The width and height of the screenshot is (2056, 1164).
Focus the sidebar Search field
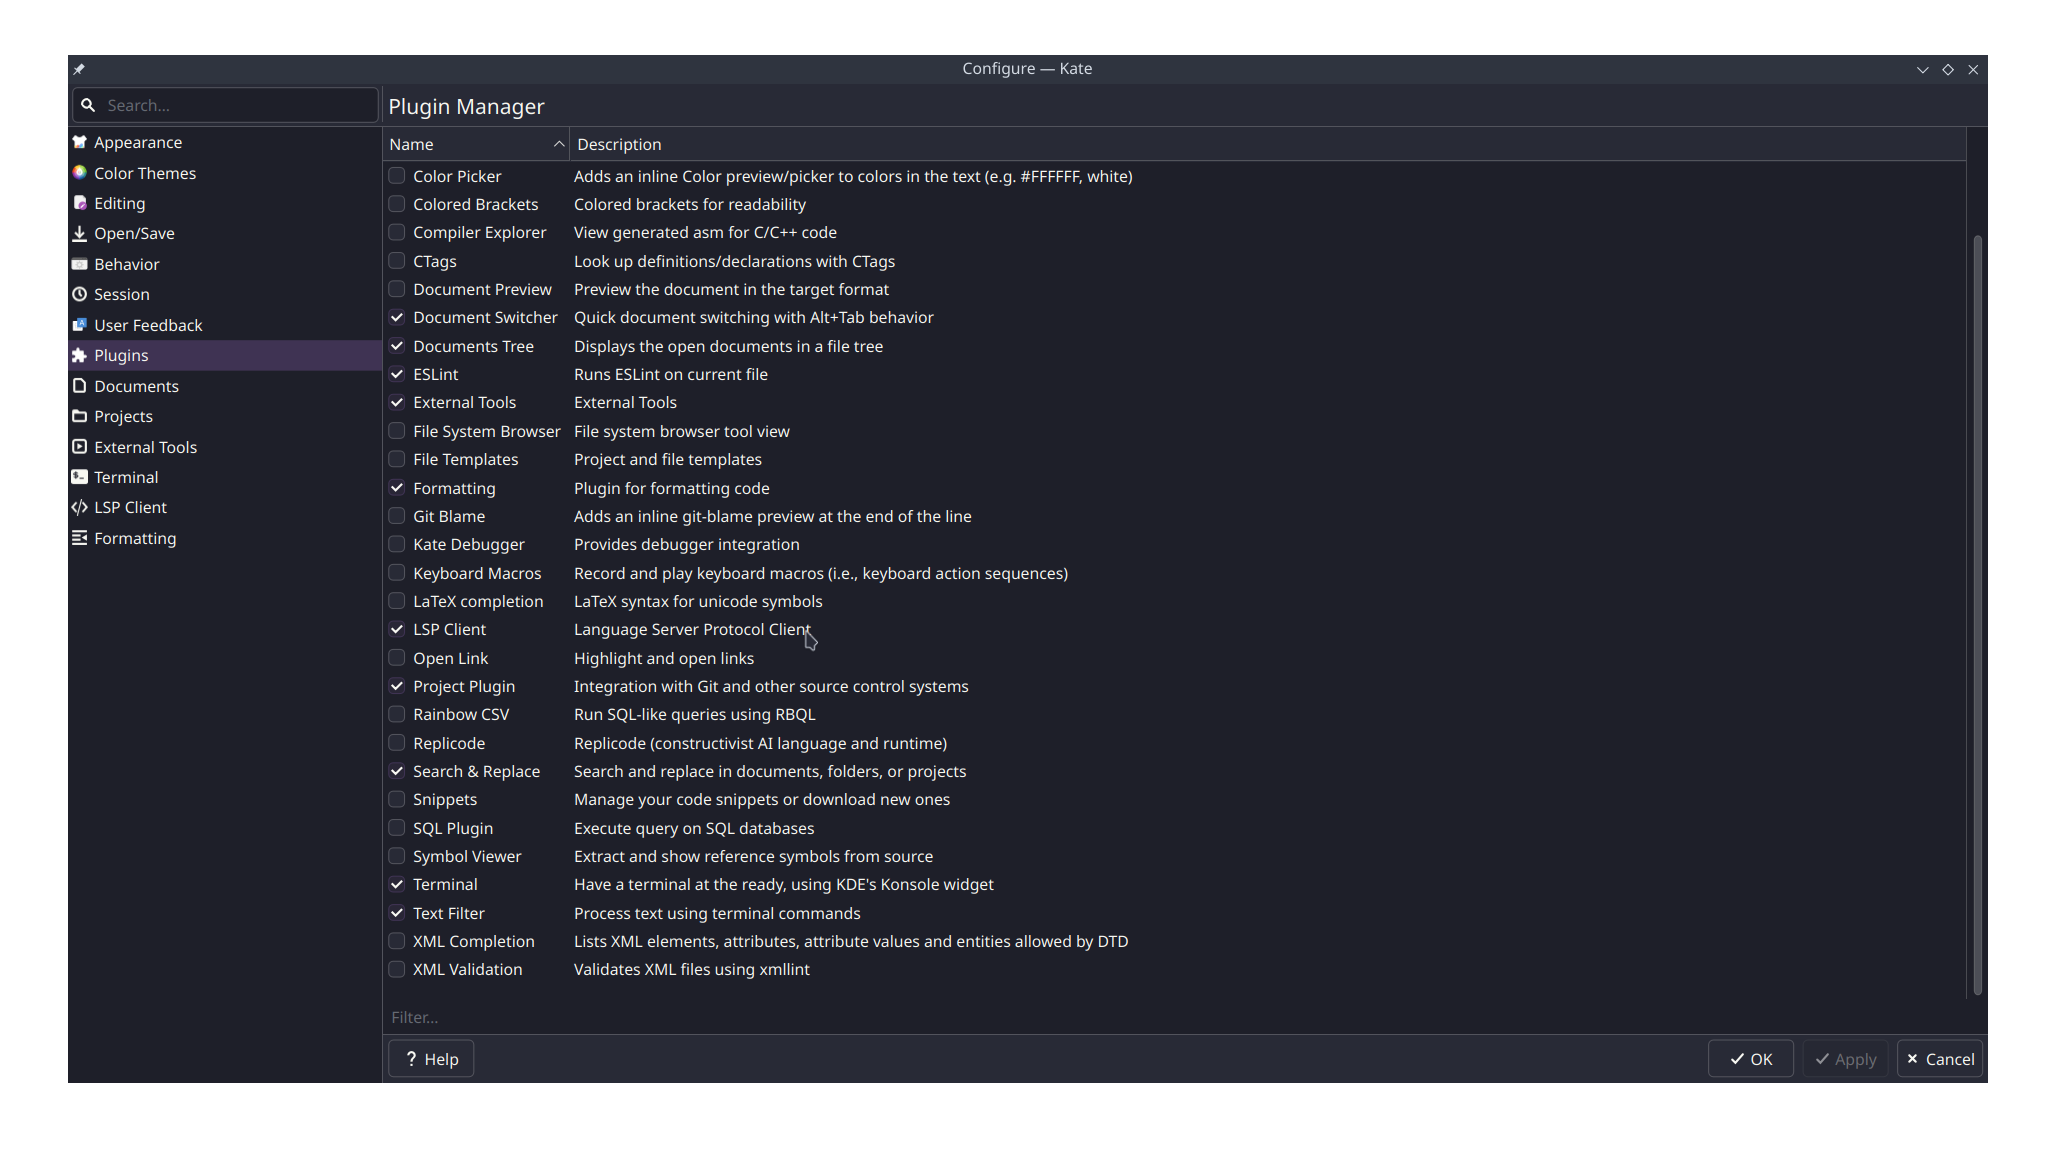(x=225, y=105)
